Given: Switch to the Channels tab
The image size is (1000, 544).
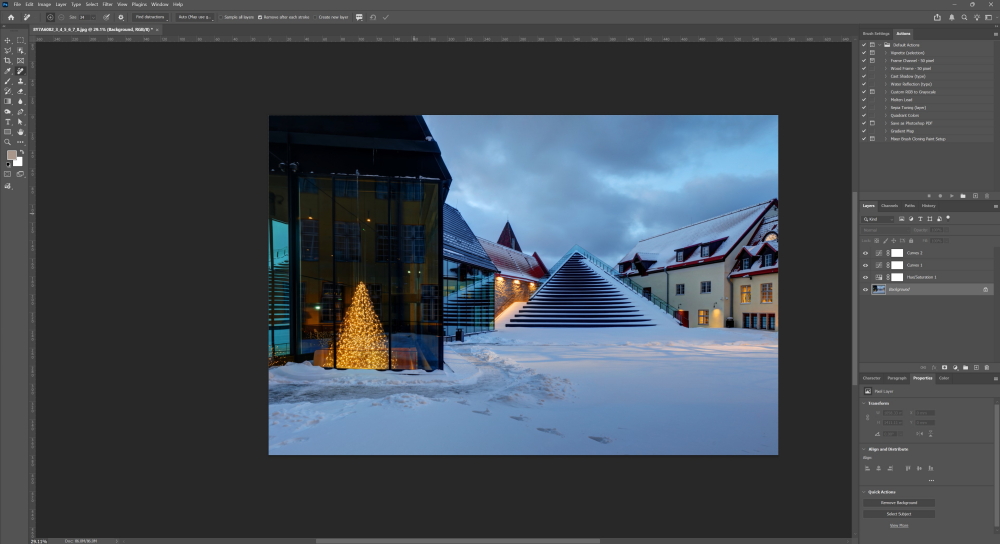Looking at the screenshot, I should coord(889,205).
